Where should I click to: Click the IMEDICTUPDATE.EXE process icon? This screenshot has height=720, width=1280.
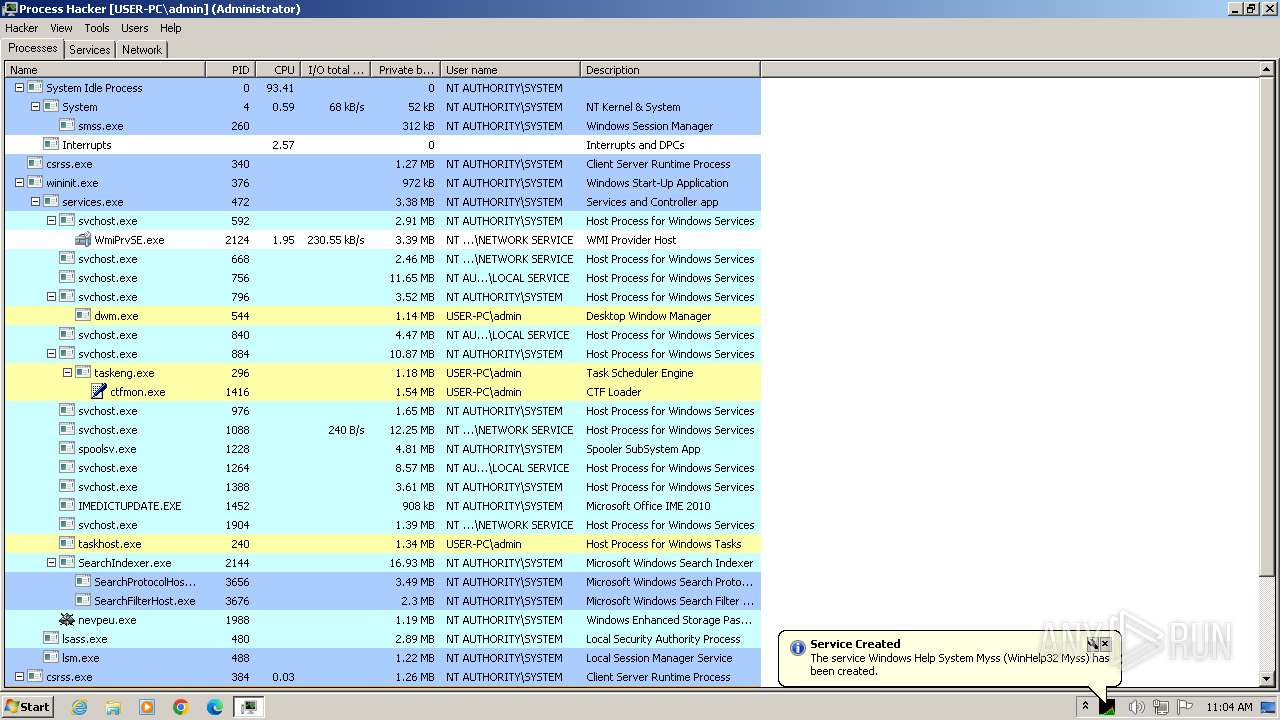67,506
